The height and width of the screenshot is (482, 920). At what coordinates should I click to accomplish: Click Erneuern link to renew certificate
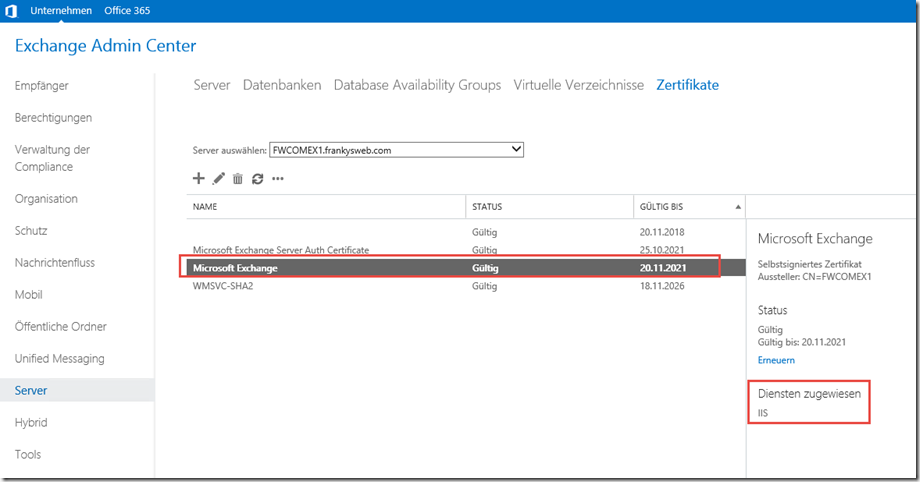point(776,360)
